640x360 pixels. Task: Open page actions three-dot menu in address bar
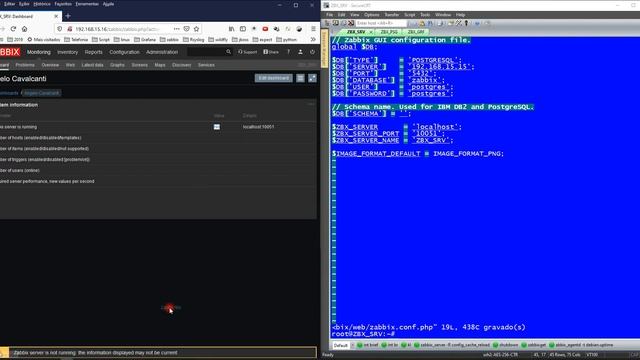coord(176,29)
